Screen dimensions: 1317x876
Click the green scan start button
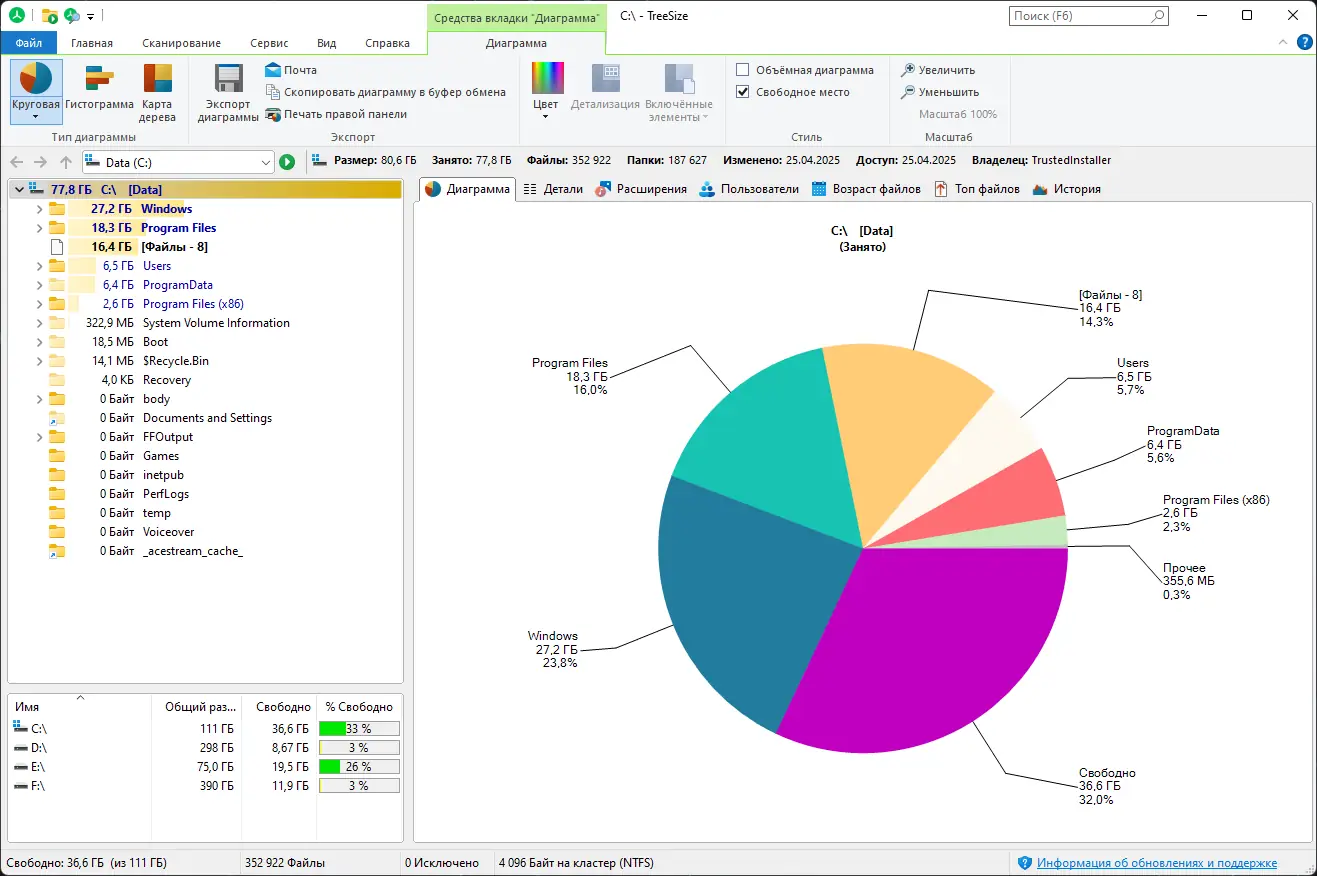click(x=287, y=162)
